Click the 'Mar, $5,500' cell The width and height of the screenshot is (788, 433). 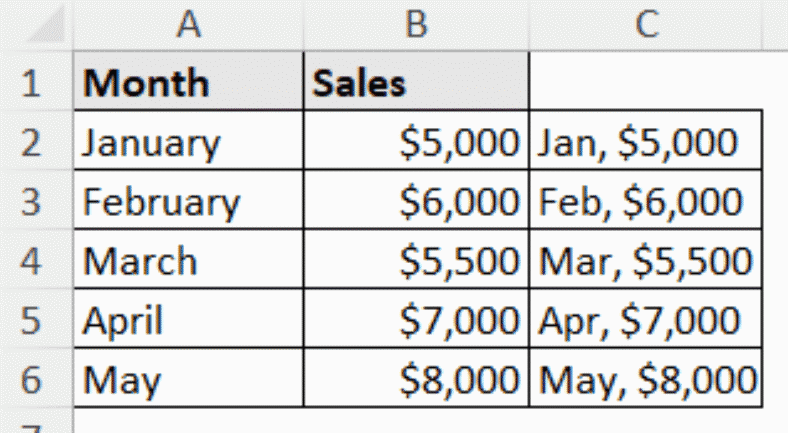646,261
